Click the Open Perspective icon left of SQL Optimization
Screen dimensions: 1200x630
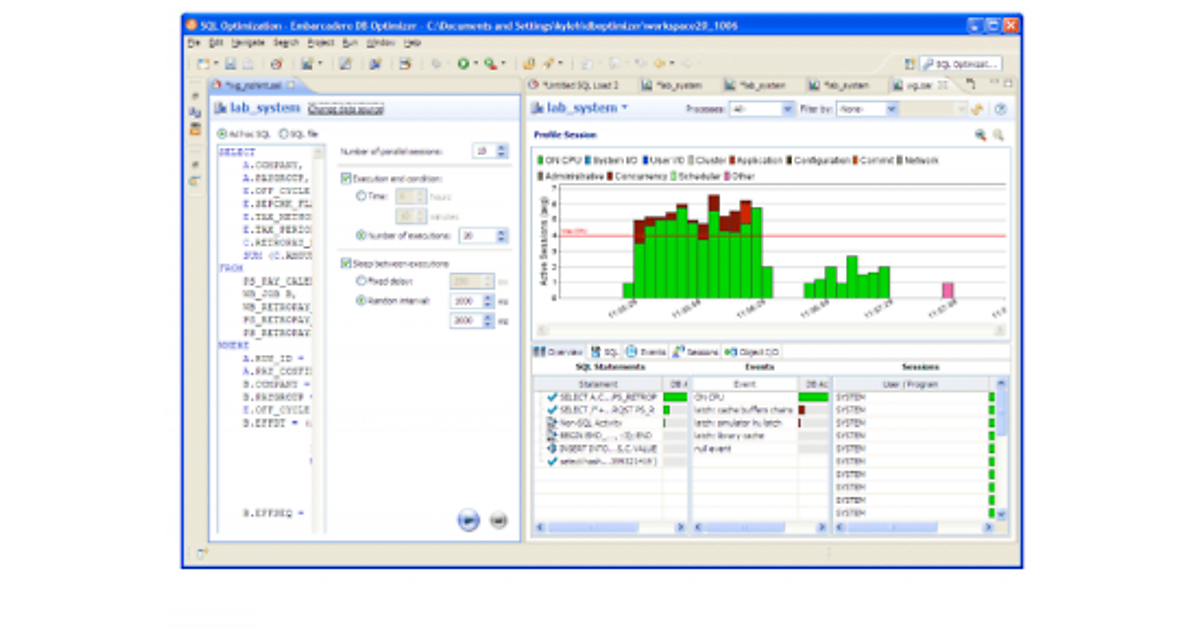[x=908, y=63]
